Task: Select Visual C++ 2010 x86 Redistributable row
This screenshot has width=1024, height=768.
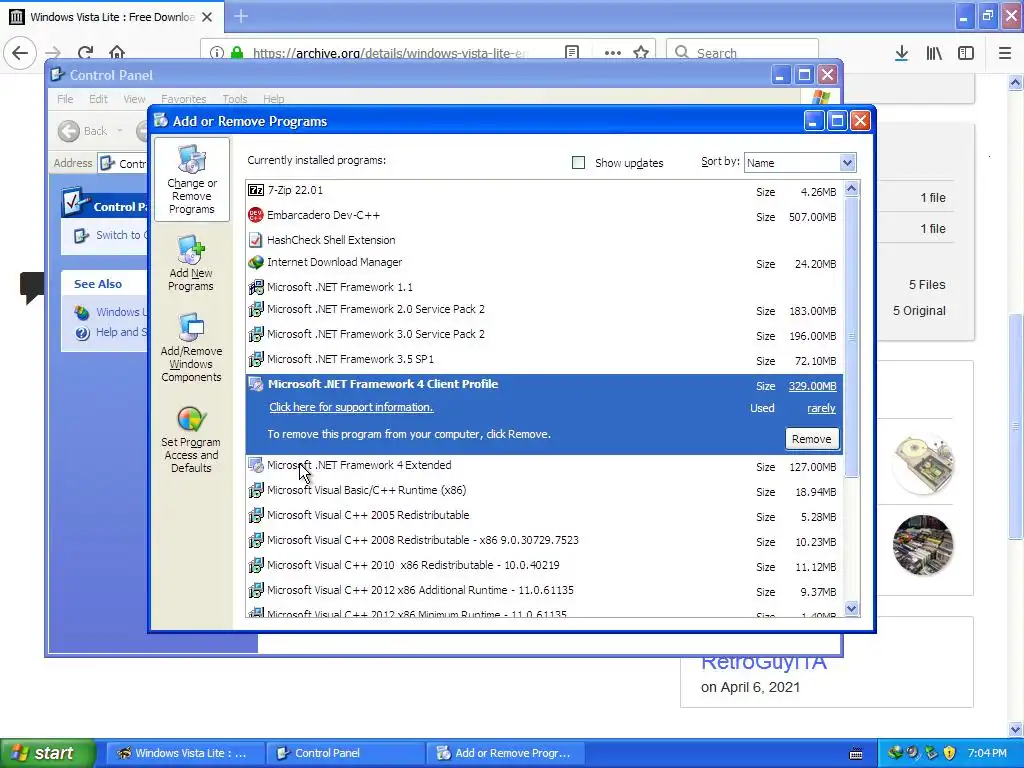Action: tap(545, 566)
